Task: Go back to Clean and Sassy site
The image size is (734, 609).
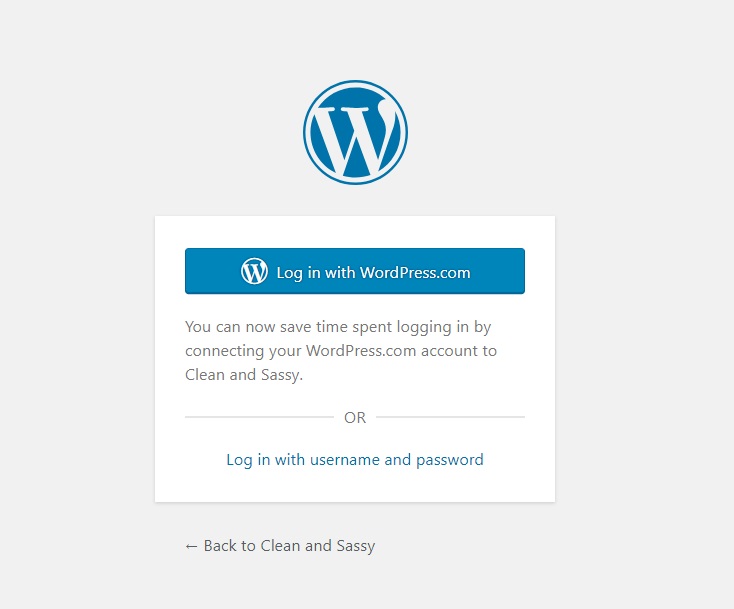Action: [280, 546]
